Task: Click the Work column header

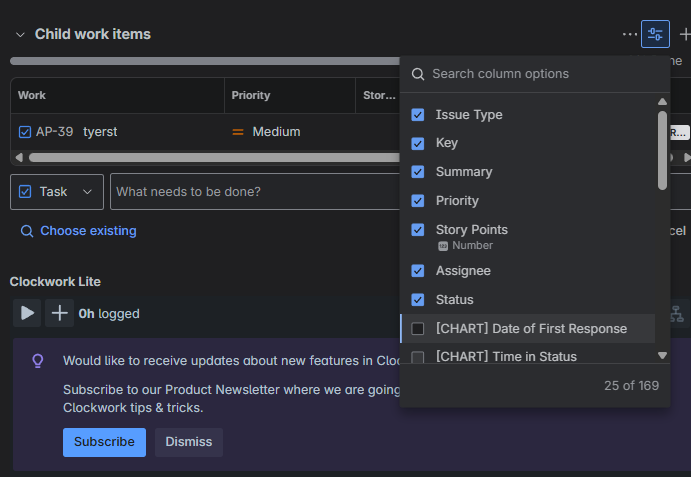Action: 32,95
